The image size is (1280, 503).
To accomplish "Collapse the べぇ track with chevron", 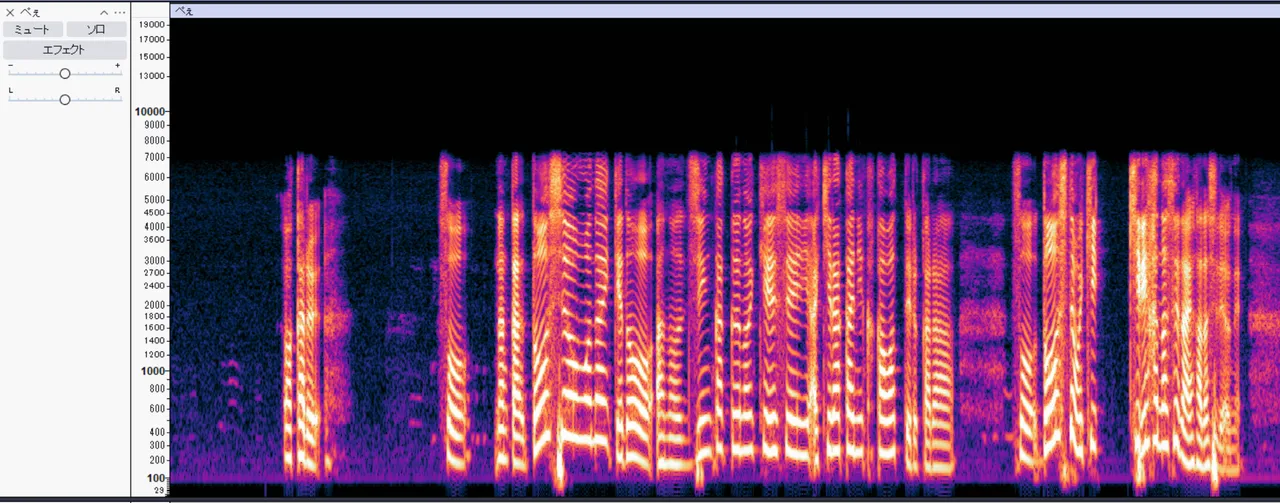I will (x=104, y=12).
